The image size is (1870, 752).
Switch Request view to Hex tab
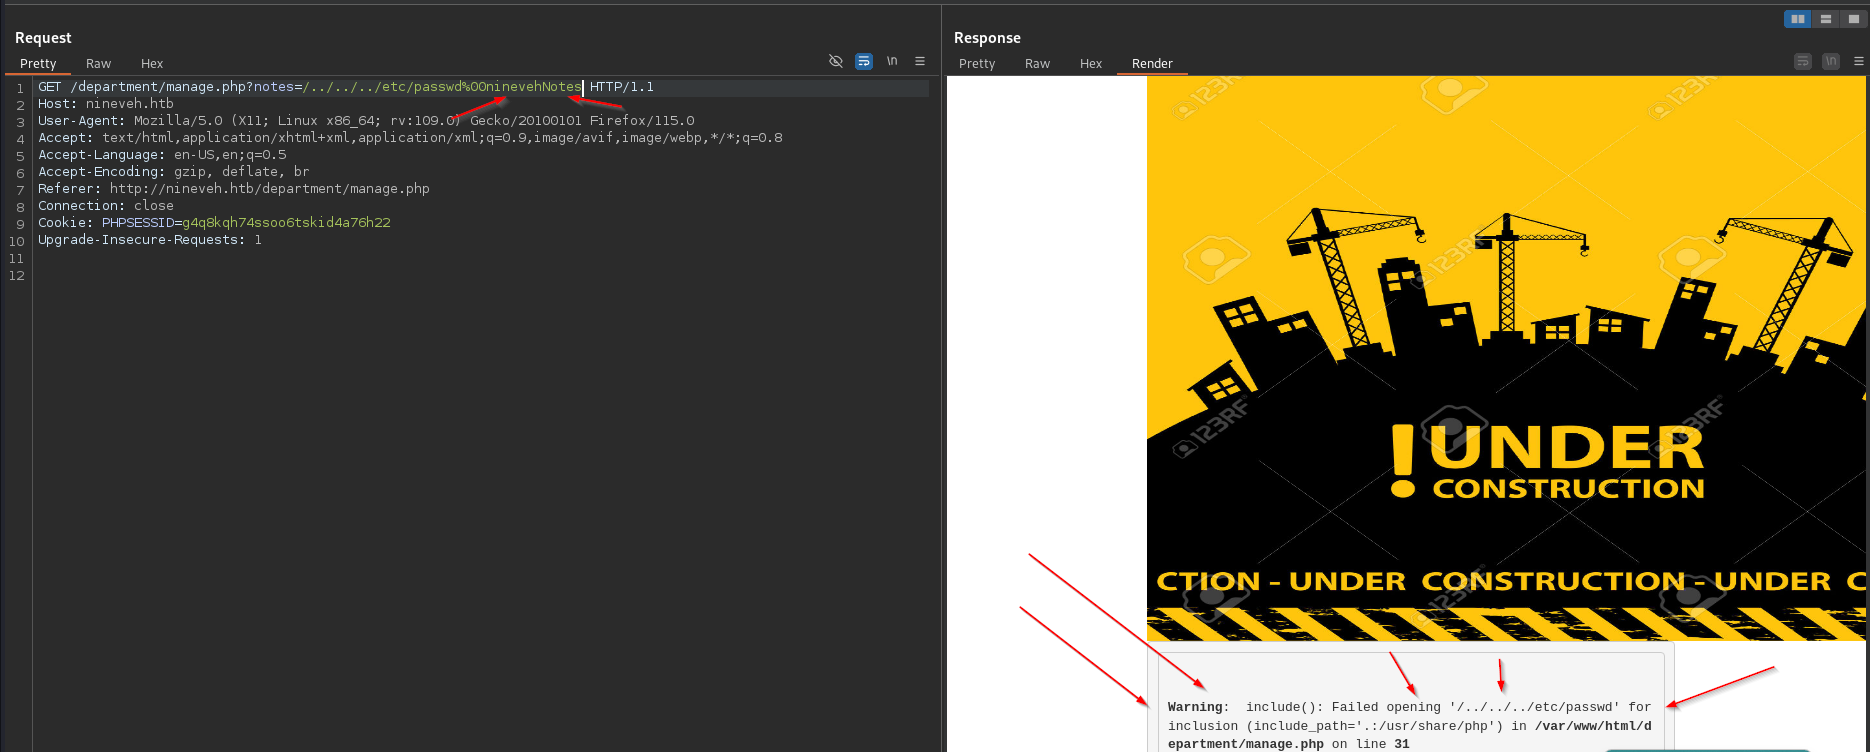point(152,64)
